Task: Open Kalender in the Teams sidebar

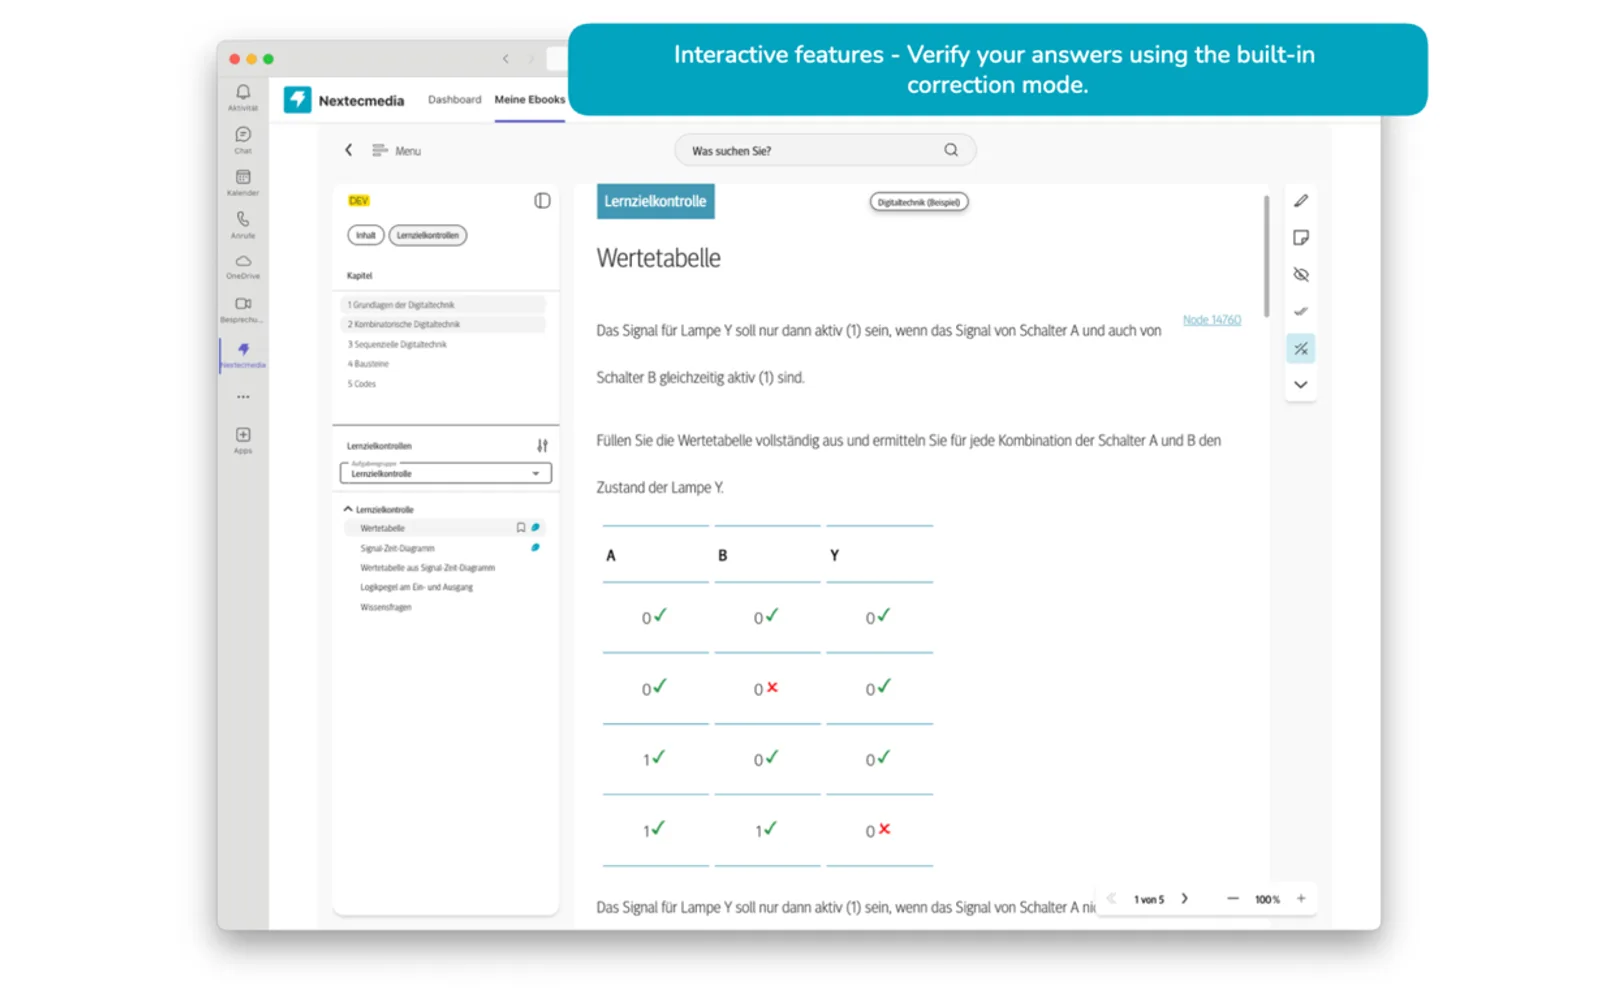Action: [x=243, y=182]
